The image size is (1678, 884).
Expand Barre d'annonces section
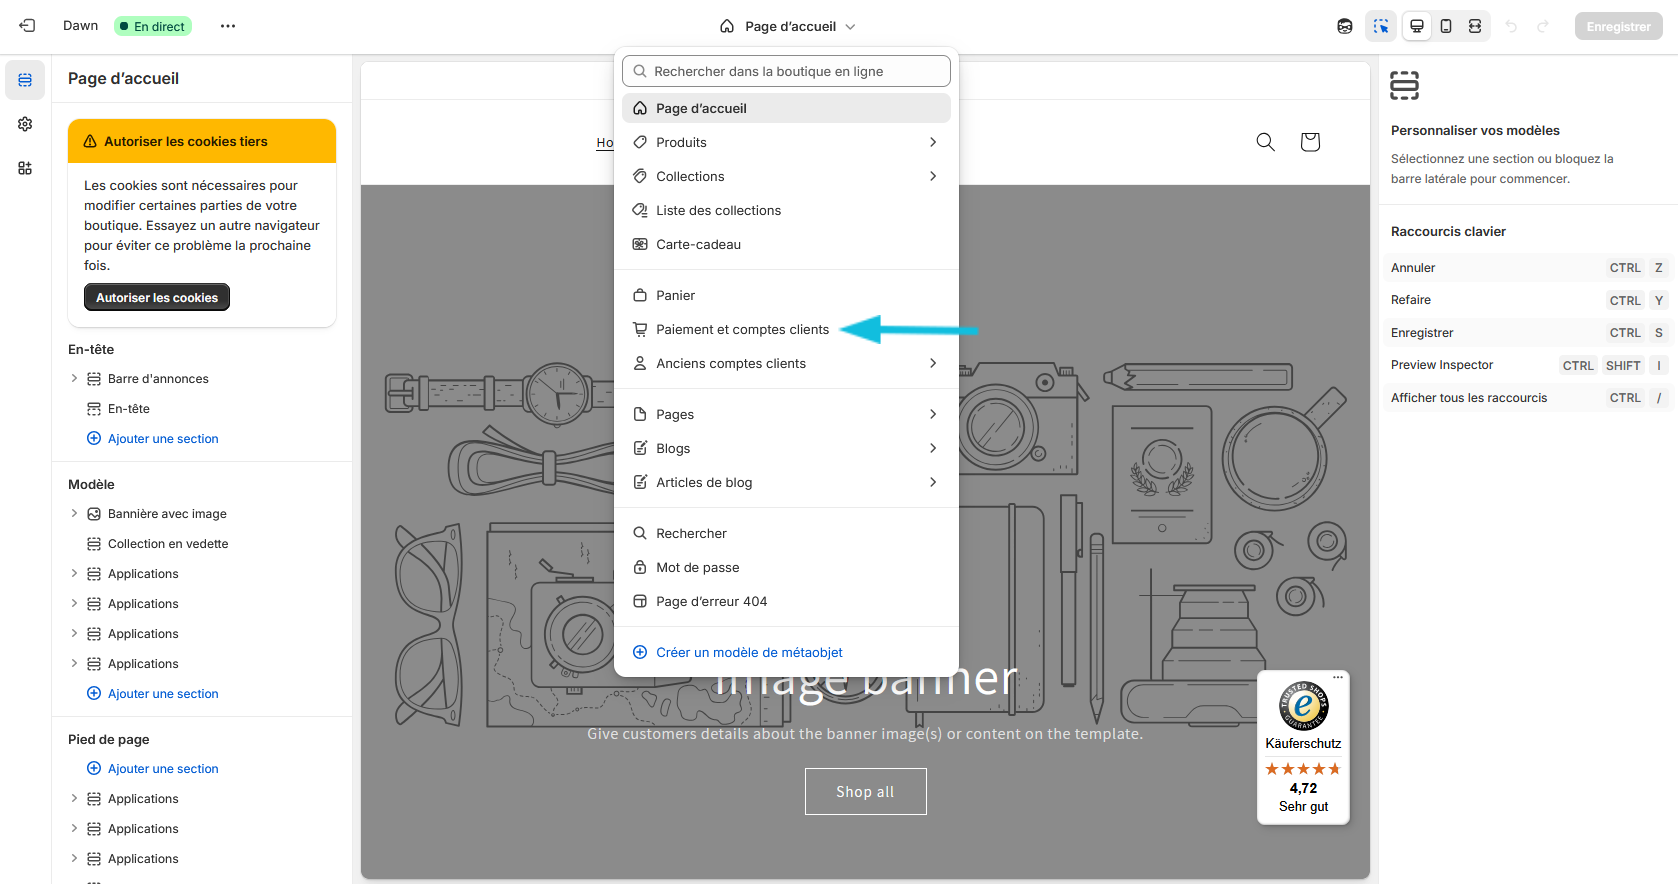point(74,378)
